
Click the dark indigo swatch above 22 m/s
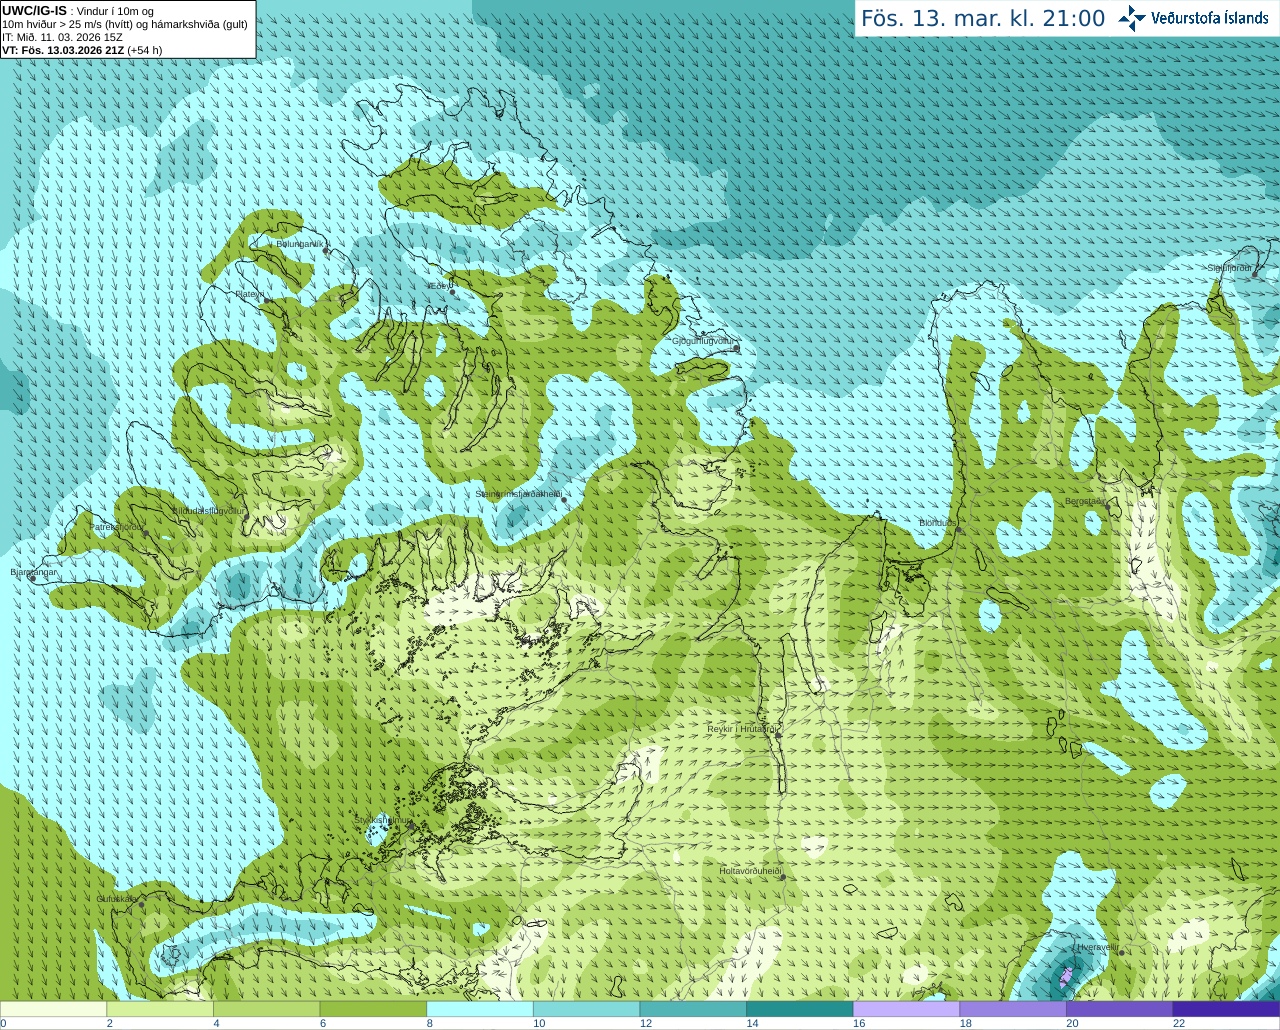(x=1226, y=1009)
